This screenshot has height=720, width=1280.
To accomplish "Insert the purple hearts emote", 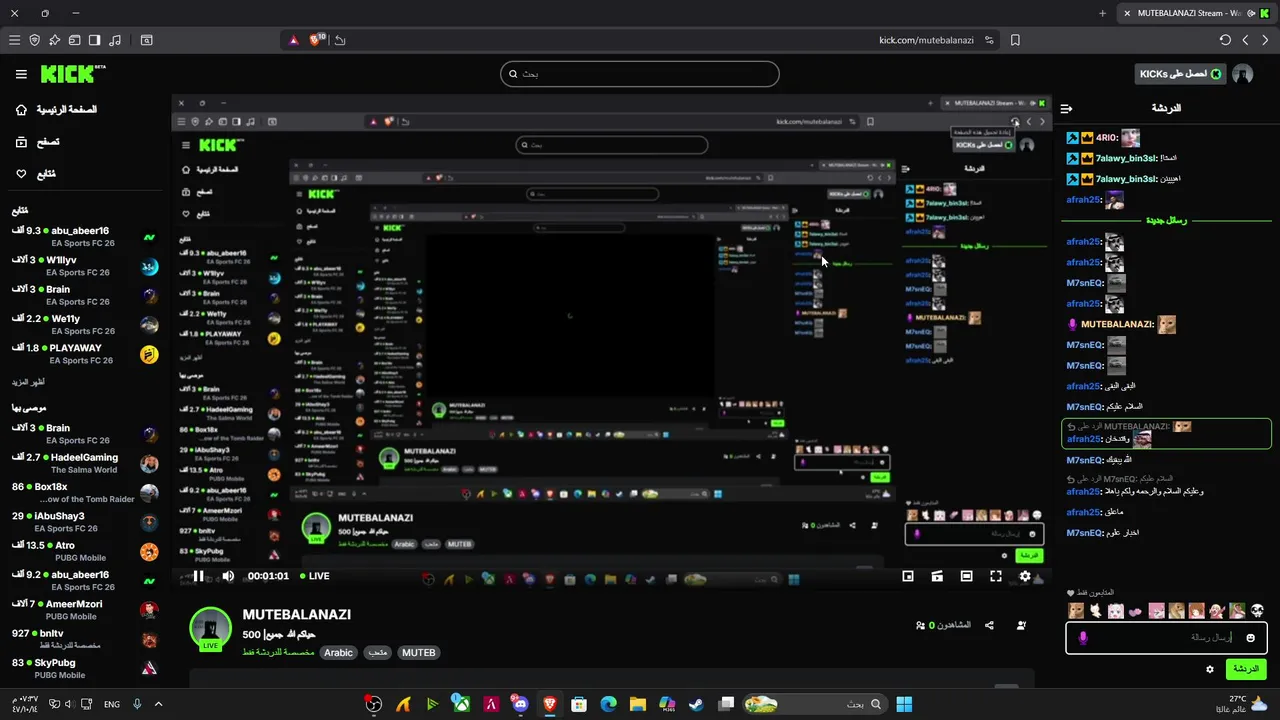I will 1136,611.
